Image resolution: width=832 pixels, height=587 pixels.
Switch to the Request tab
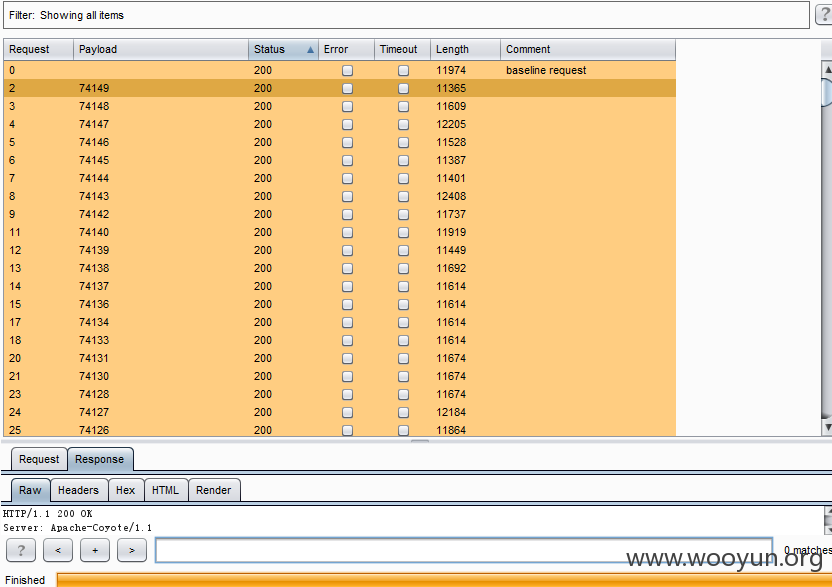(39, 459)
